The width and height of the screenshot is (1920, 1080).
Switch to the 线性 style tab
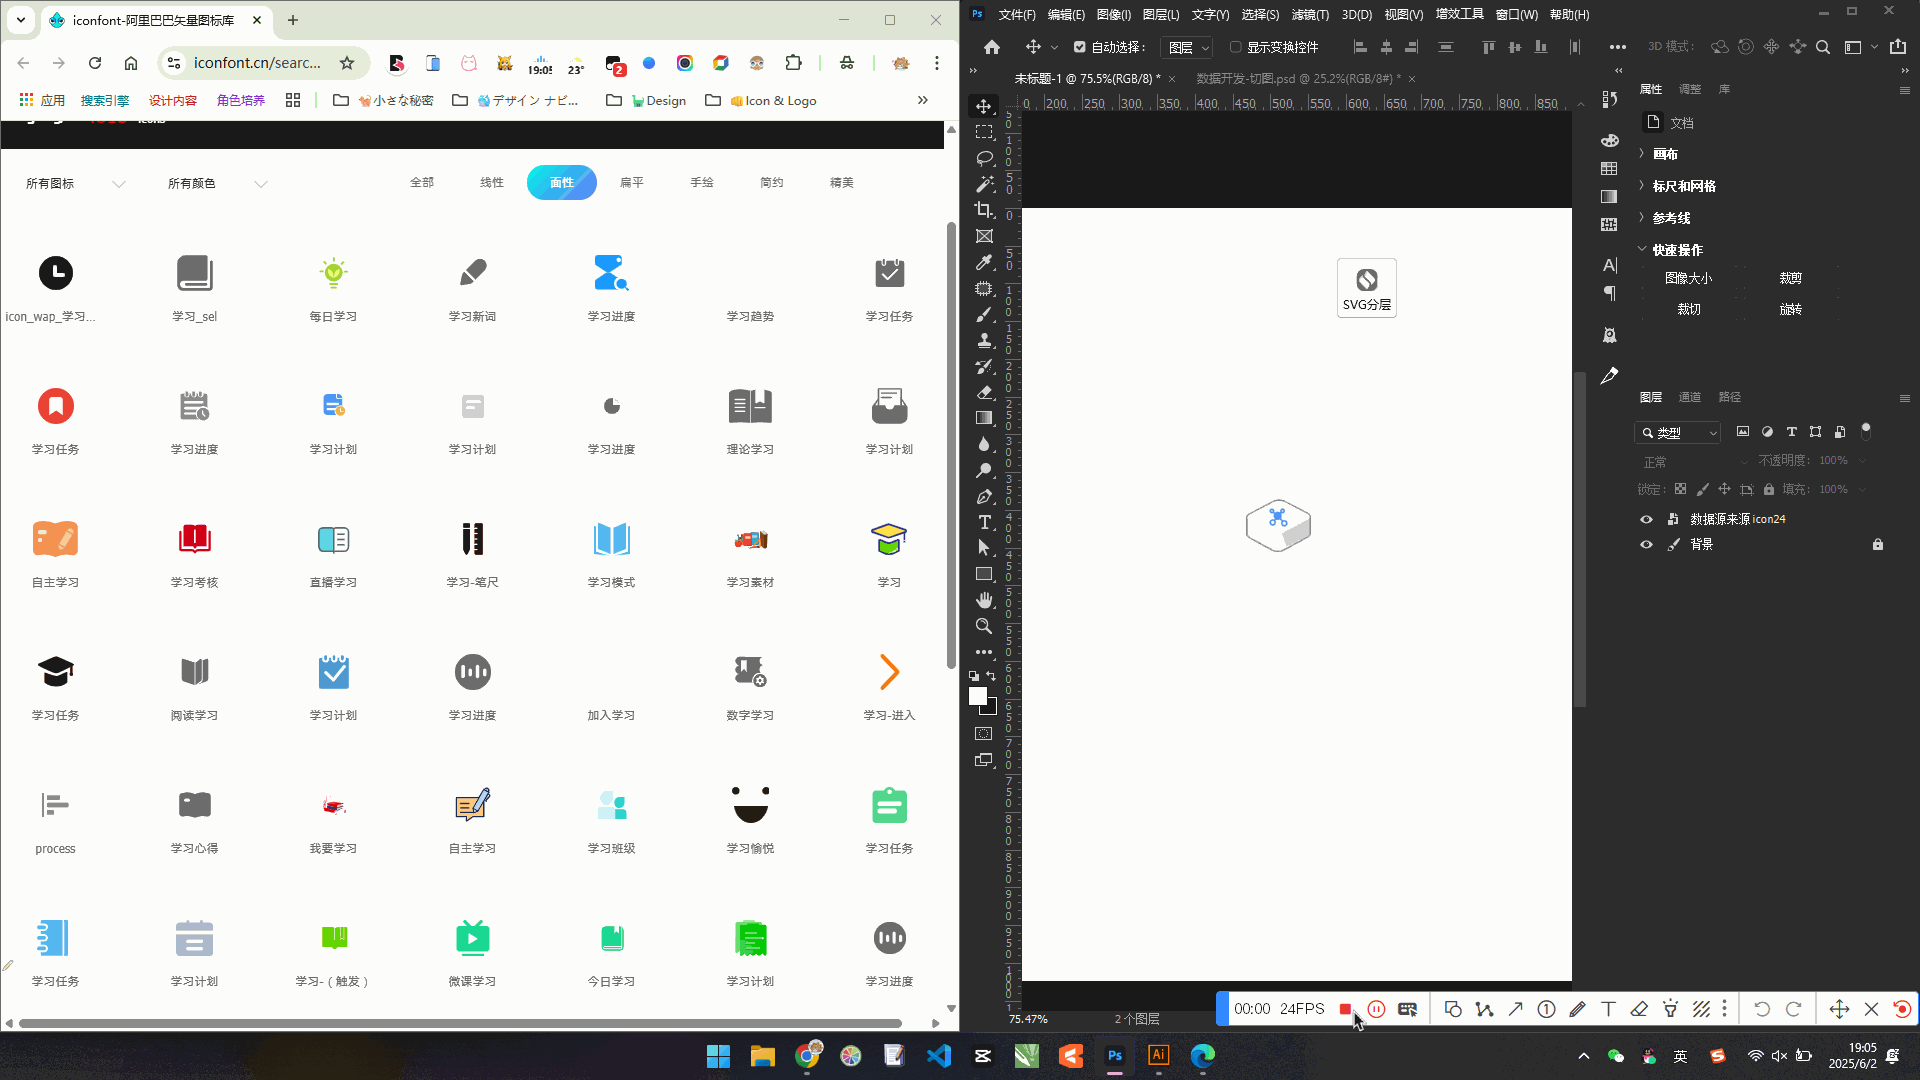[x=492, y=183]
